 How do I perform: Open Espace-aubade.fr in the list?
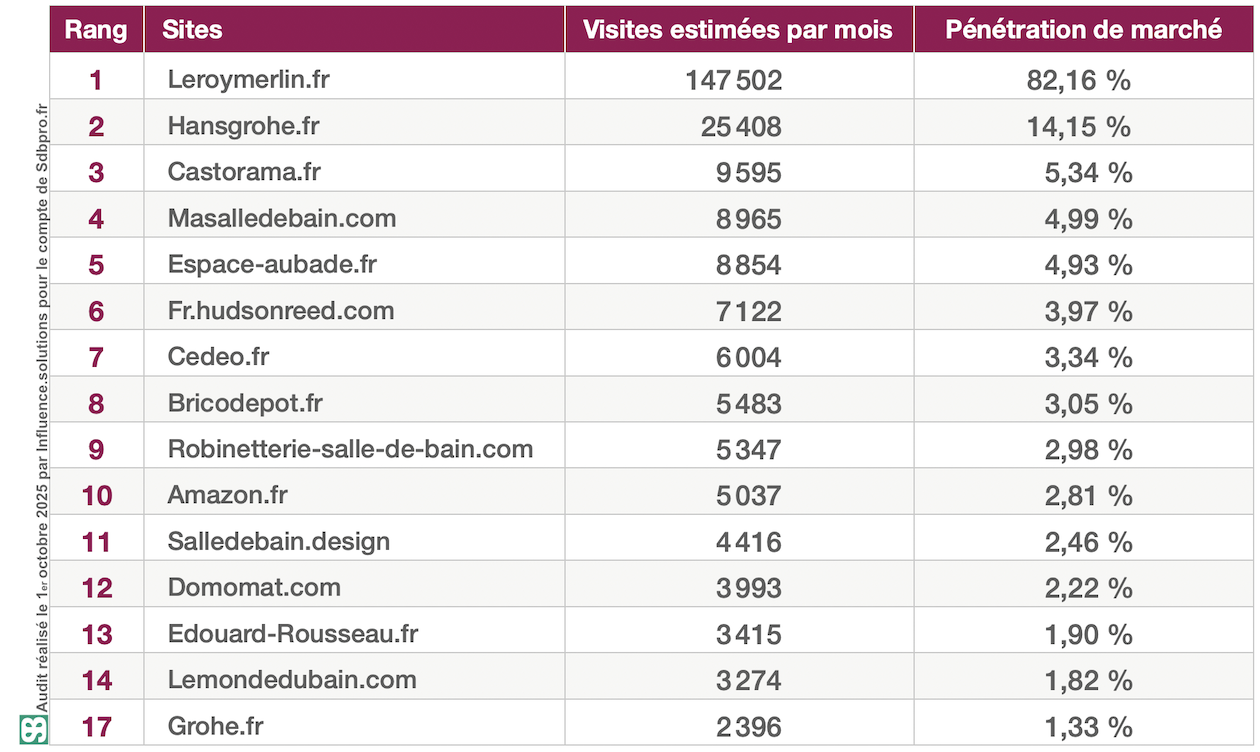tap(272, 265)
